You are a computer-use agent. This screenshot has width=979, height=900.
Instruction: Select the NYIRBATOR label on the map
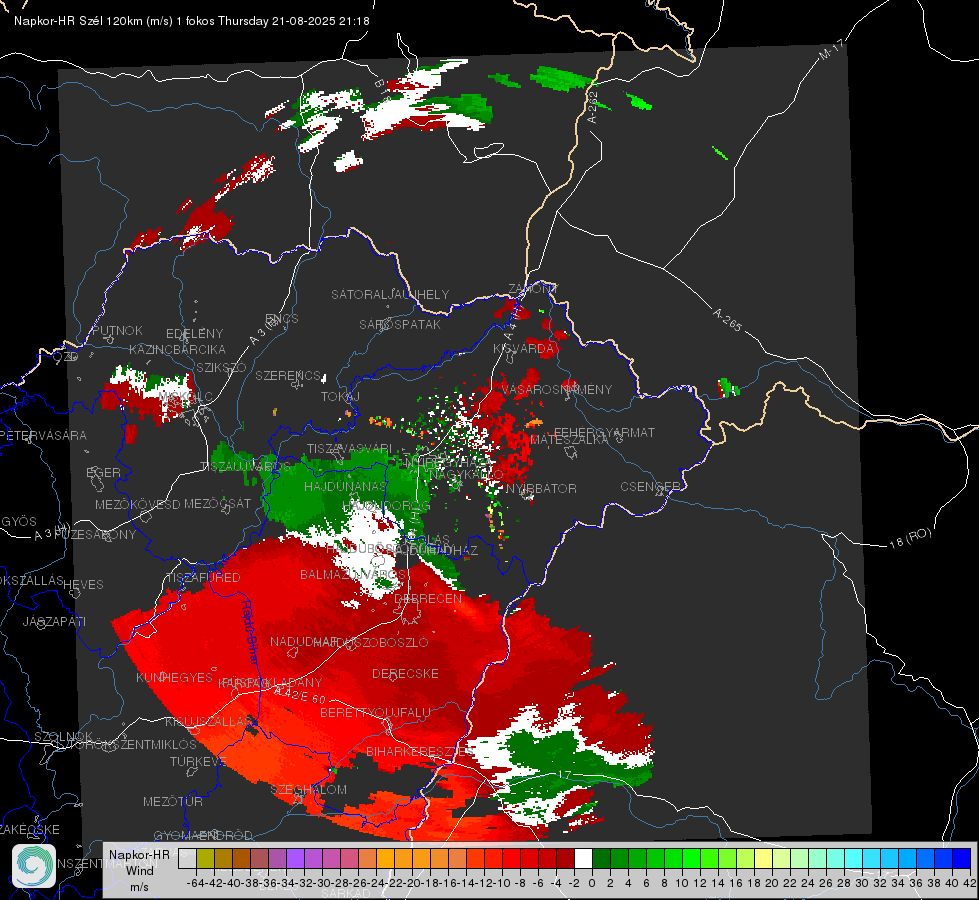tap(541, 488)
